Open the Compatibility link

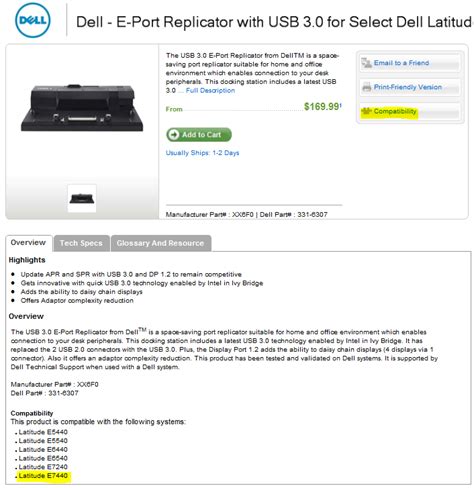point(395,111)
